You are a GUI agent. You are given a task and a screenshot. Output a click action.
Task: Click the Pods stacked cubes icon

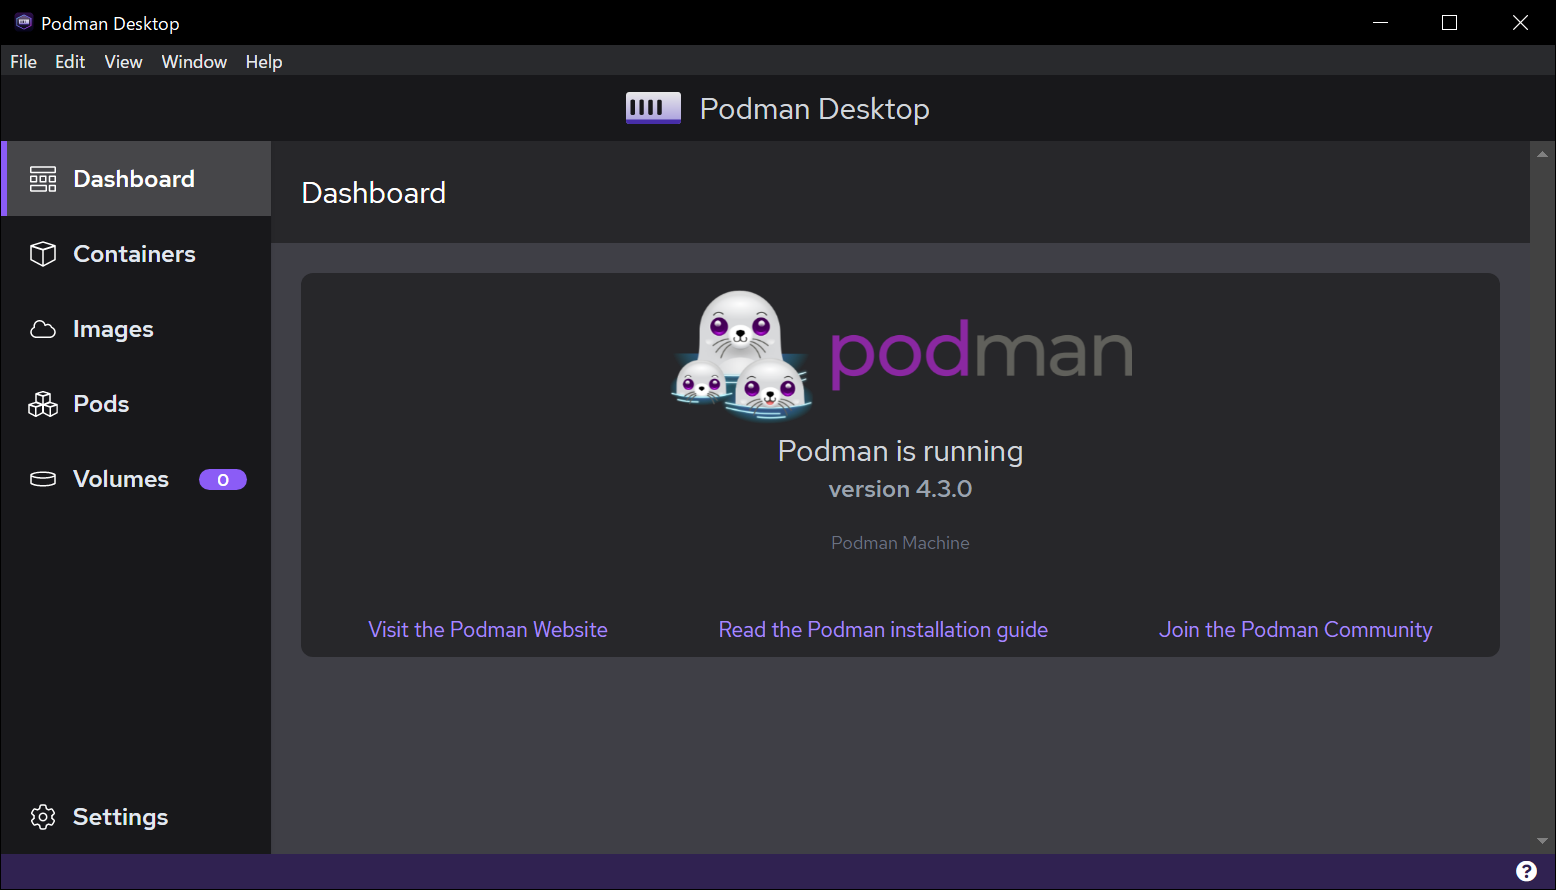(x=43, y=404)
